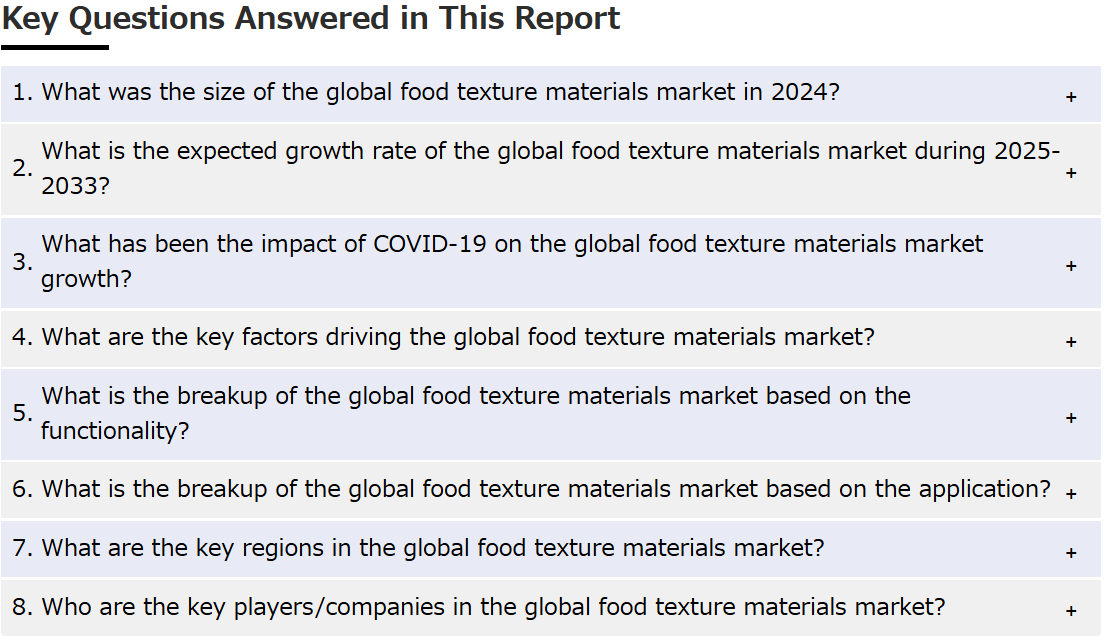Expand the functionality breakup question
The width and height of the screenshot is (1107, 641).
tap(551, 414)
